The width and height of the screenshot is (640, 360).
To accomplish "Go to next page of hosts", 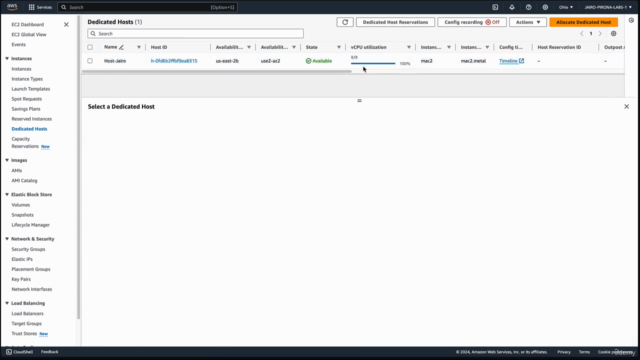I will pyautogui.click(x=600, y=33).
